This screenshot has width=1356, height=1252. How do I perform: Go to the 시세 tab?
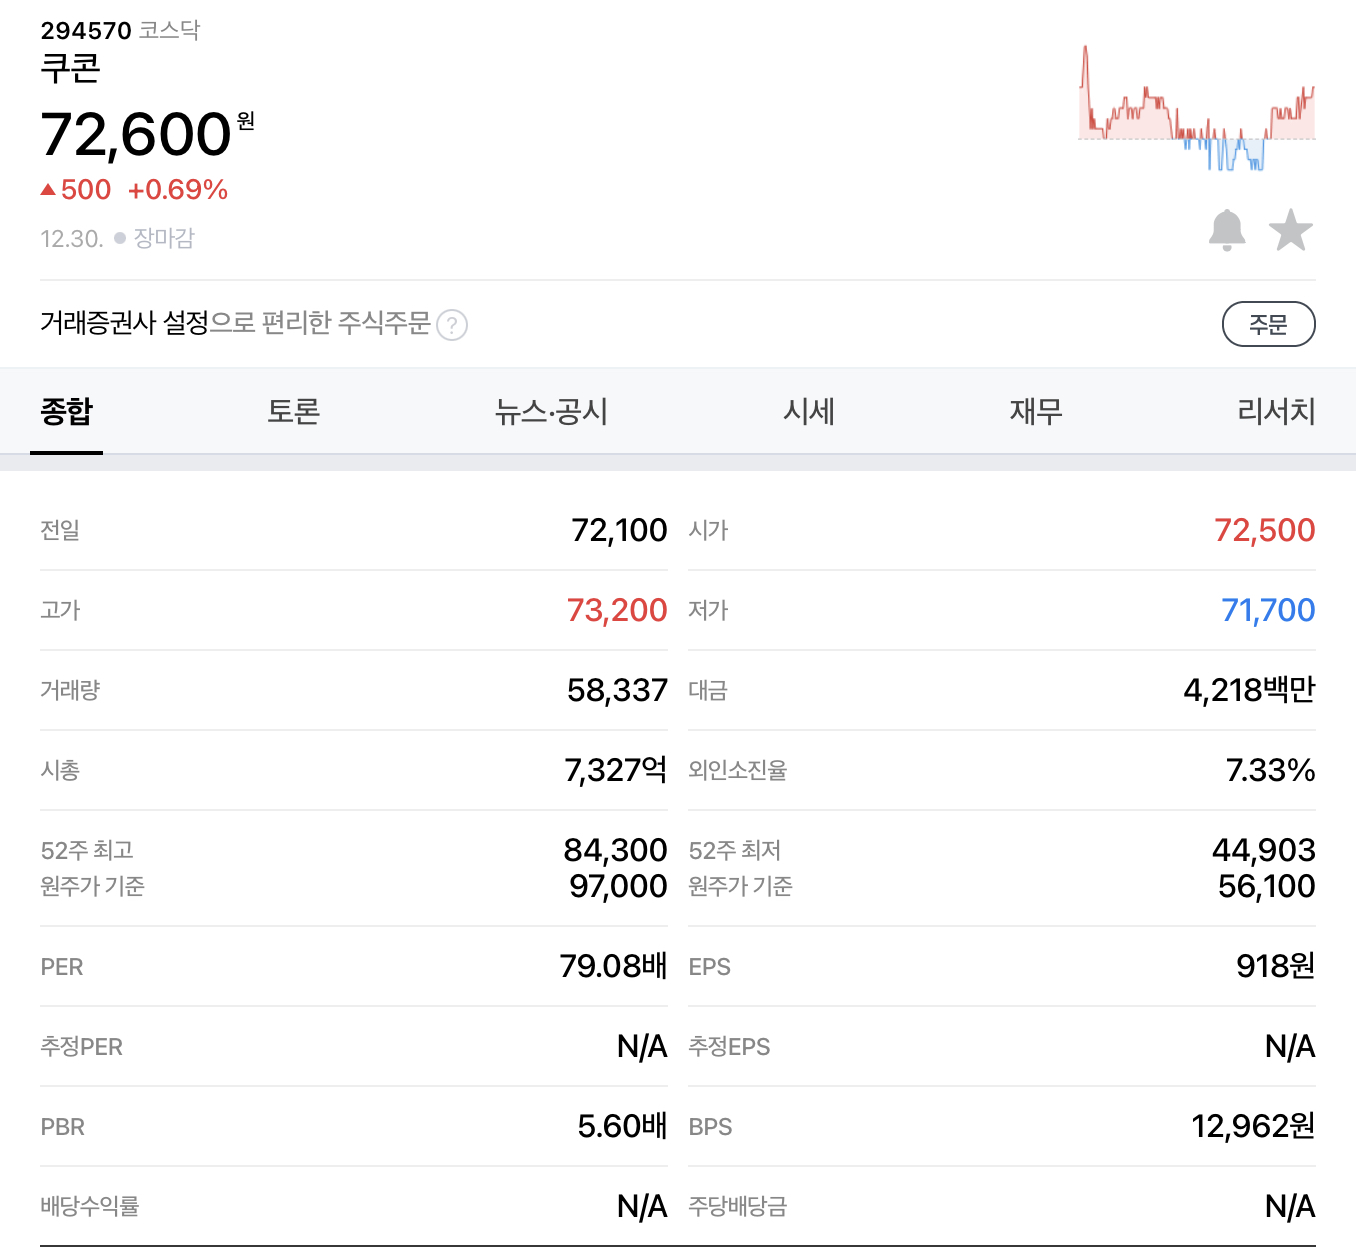coord(809,411)
